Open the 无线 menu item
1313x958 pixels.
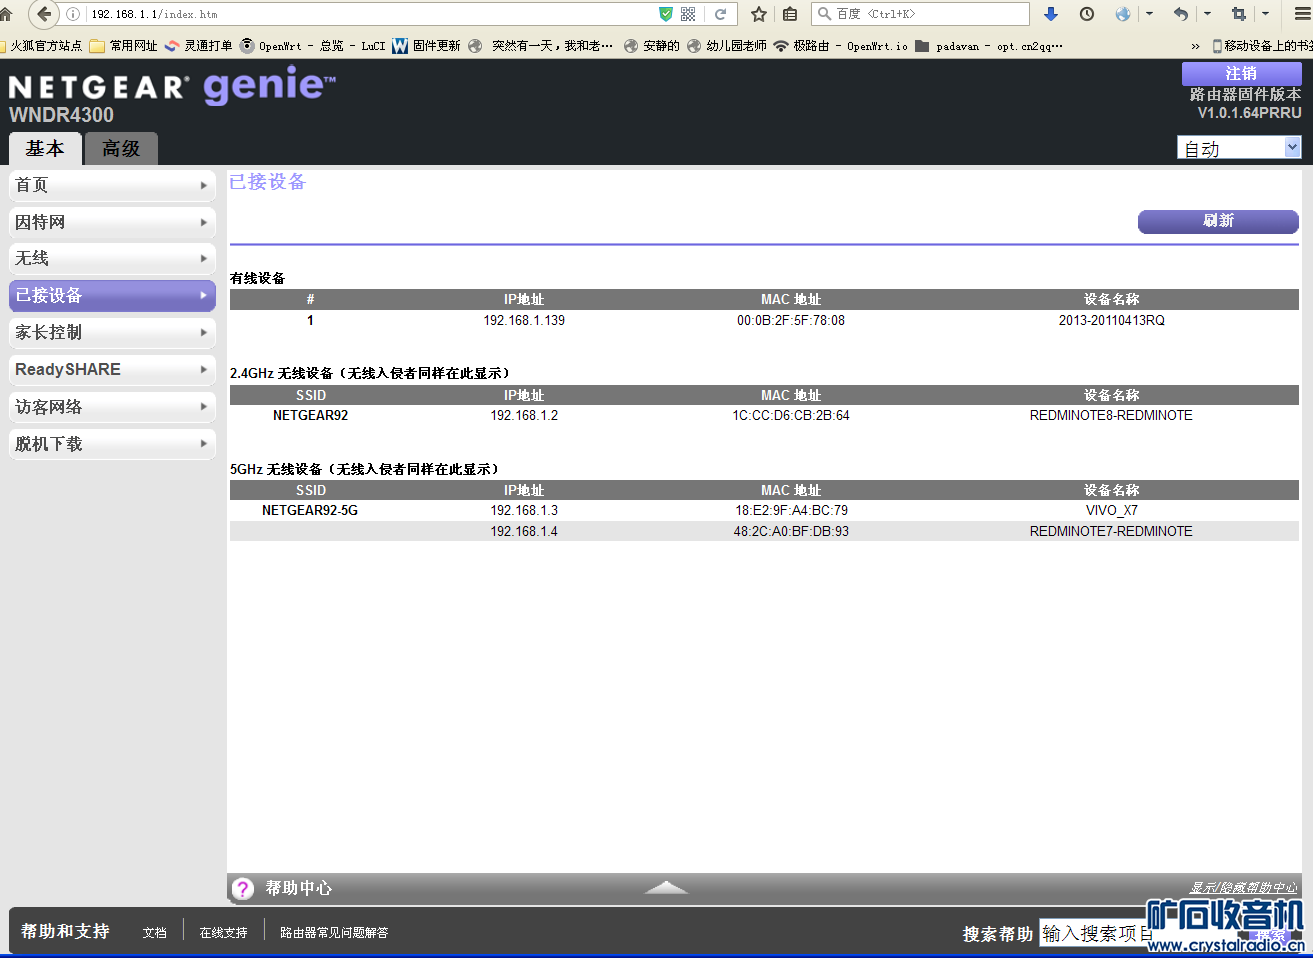pos(112,258)
